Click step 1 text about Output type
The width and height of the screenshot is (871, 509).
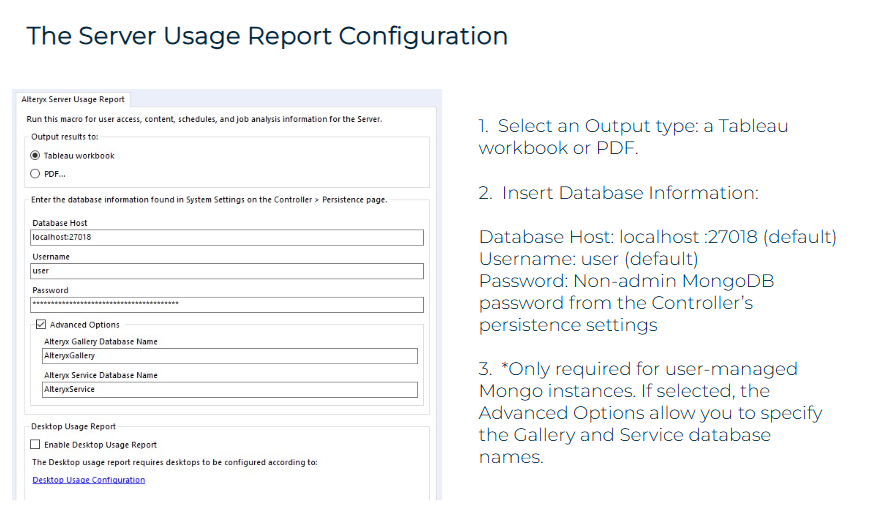click(632, 137)
